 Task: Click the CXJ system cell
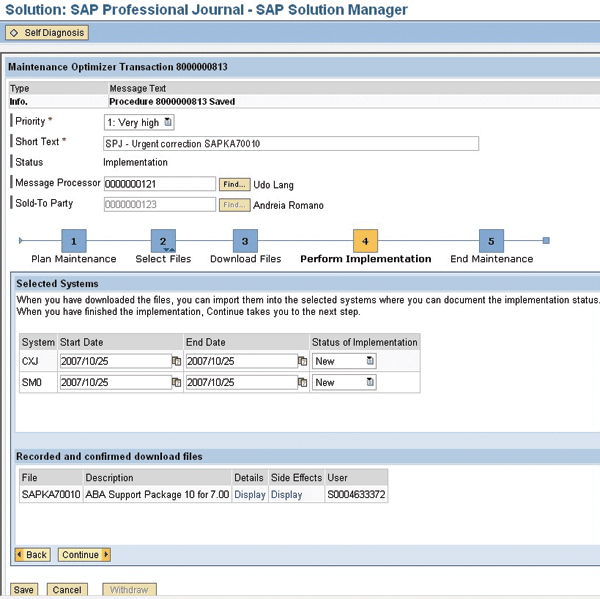point(38,361)
